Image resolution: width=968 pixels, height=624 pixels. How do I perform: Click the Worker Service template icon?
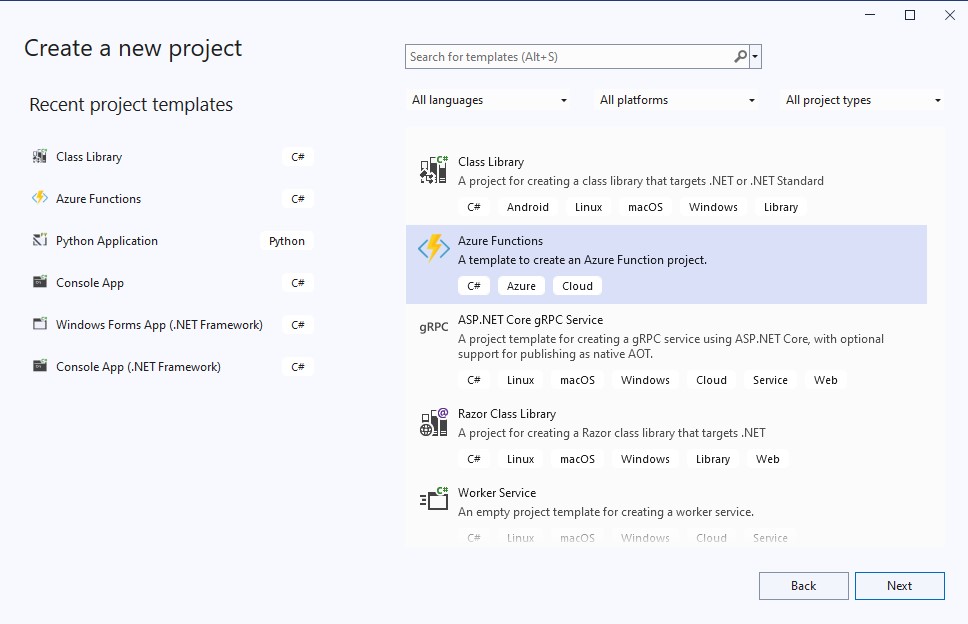[x=433, y=499]
